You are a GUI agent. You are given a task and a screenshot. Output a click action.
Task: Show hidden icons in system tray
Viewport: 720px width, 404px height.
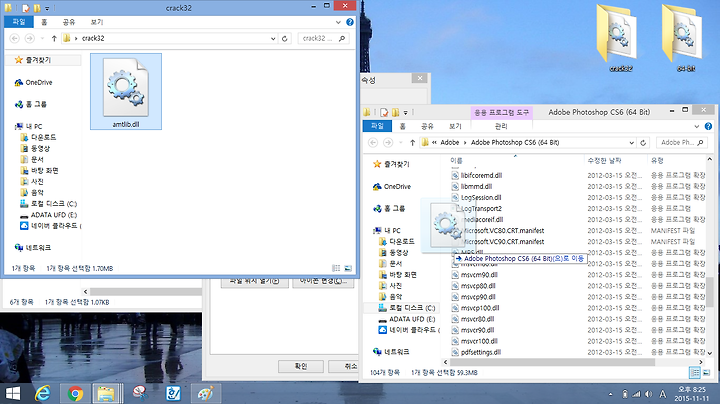pyautogui.click(x=611, y=394)
